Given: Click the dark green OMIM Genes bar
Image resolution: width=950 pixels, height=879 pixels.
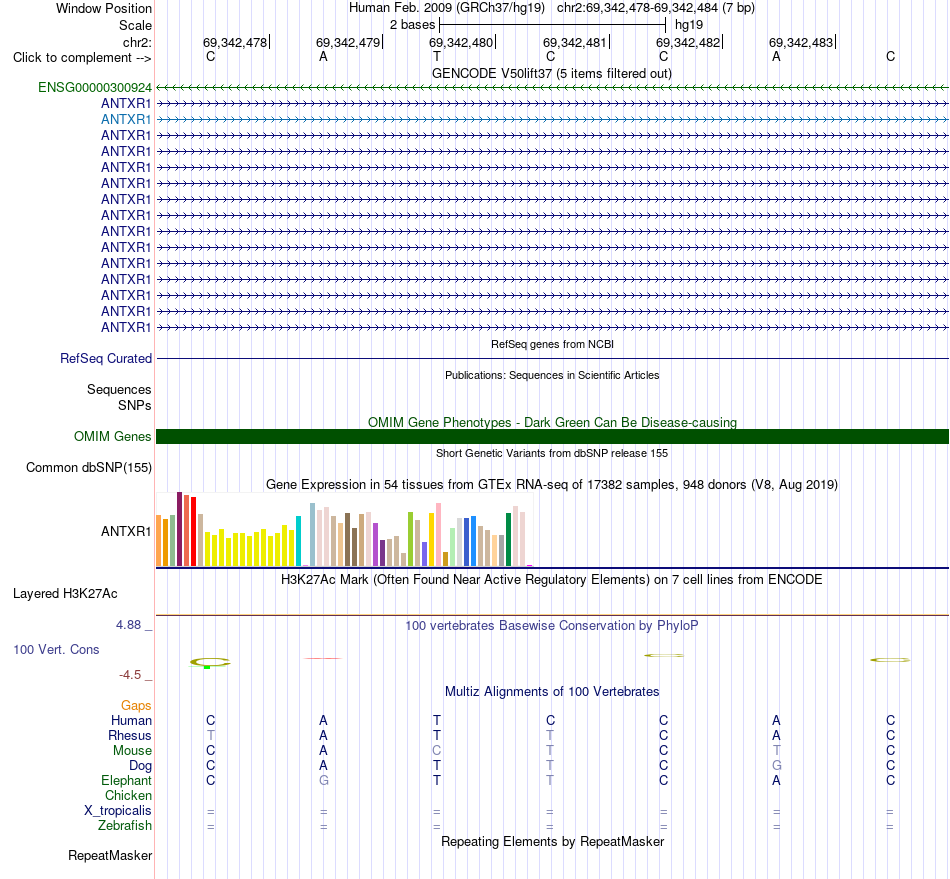Looking at the screenshot, I should click(552, 436).
